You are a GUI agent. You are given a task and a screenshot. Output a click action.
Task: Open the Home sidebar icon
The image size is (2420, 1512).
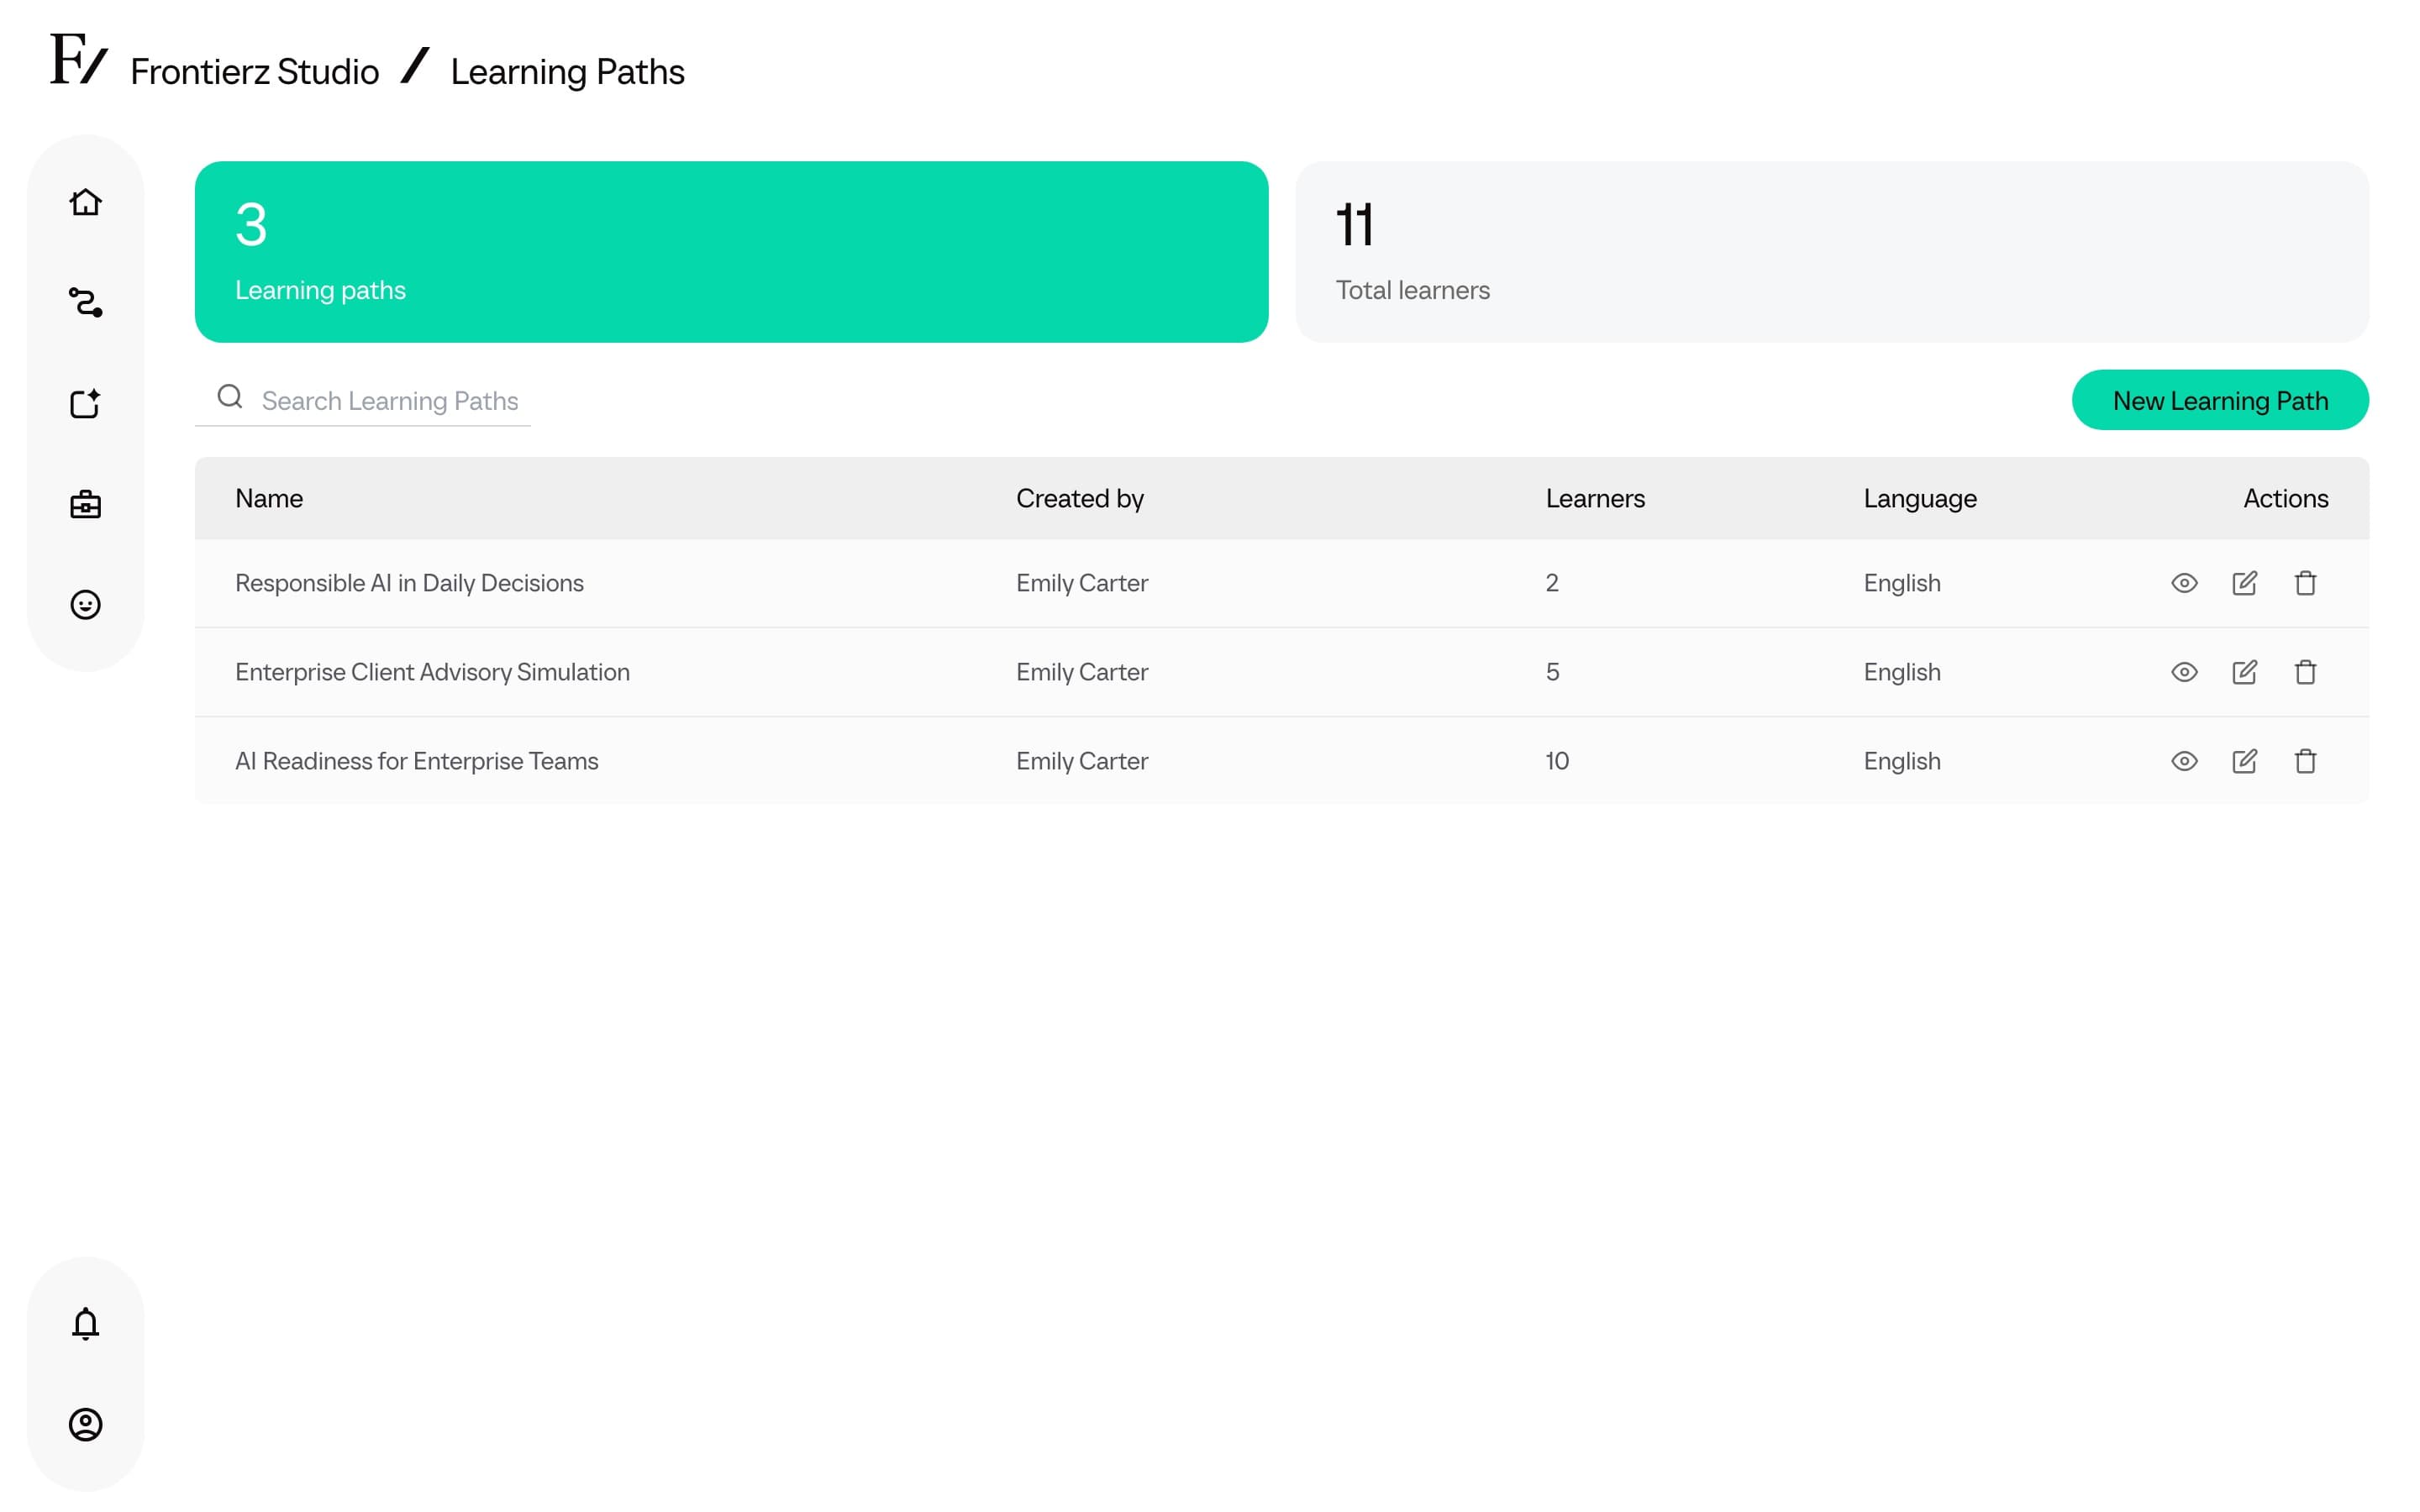coord(85,202)
